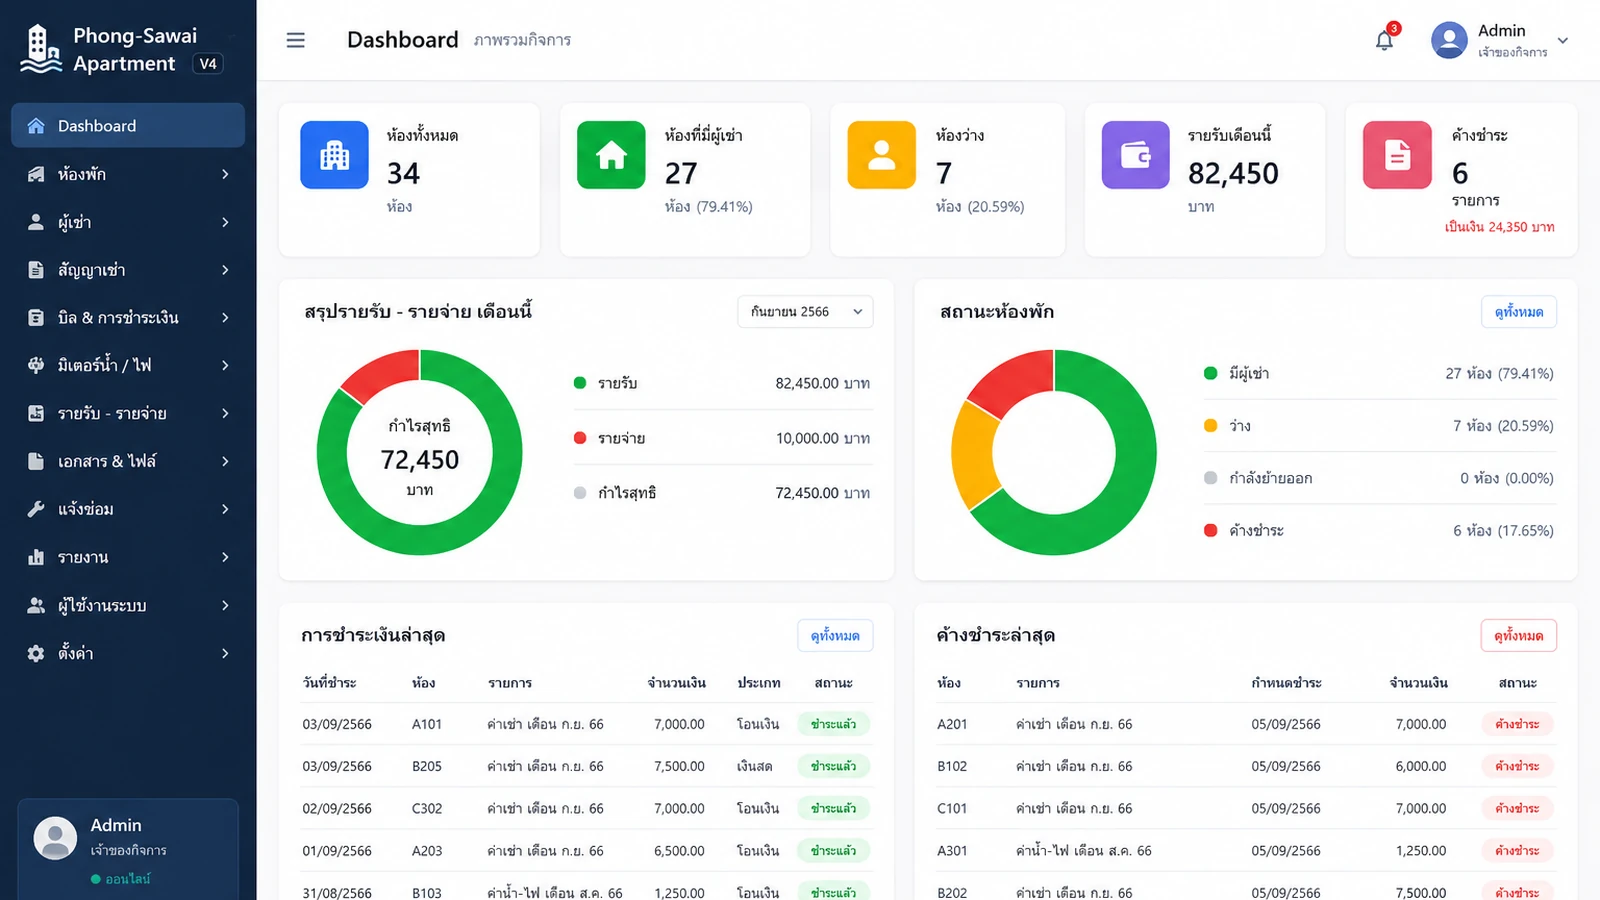Click the sidebar Admin profile card

click(128, 849)
